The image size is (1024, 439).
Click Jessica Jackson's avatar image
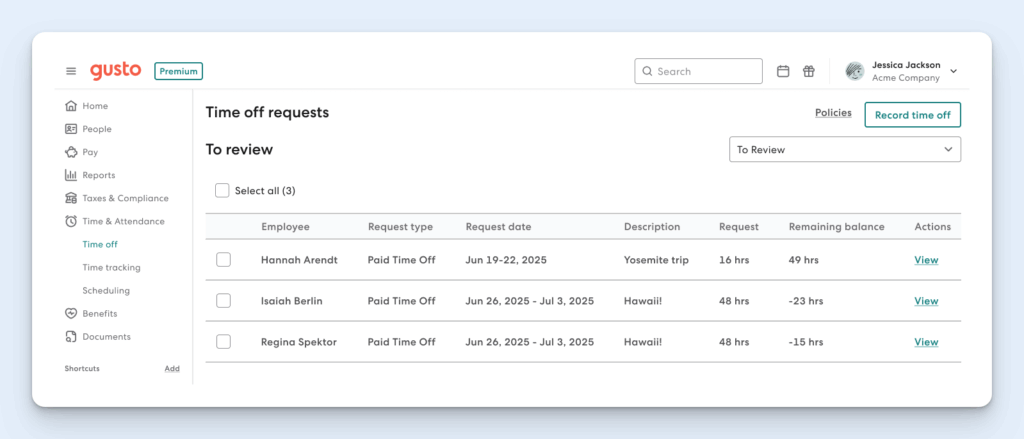coord(854,71)
